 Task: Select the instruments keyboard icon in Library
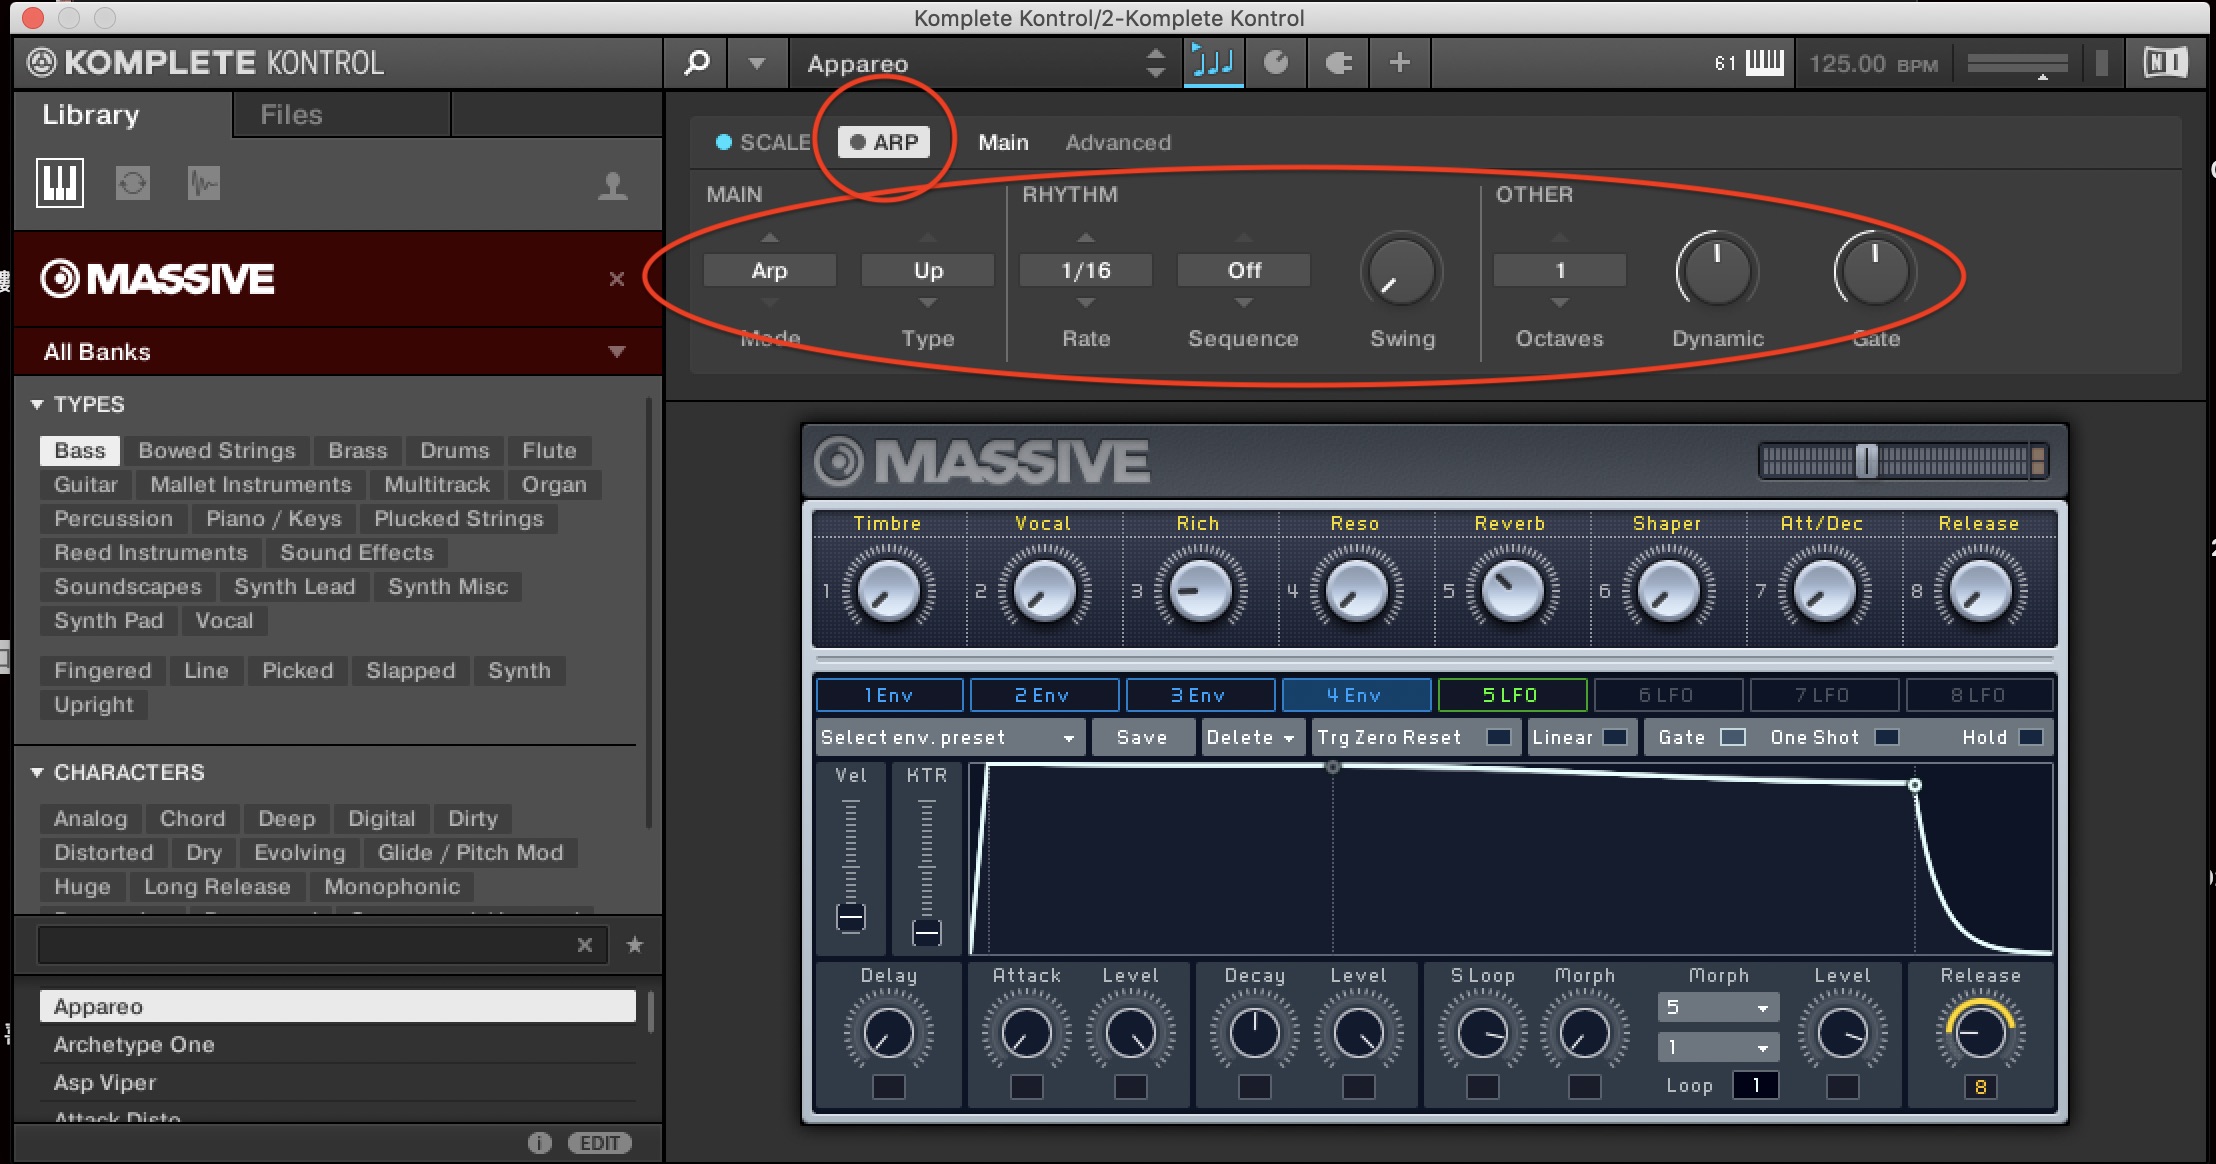point(60,183)
